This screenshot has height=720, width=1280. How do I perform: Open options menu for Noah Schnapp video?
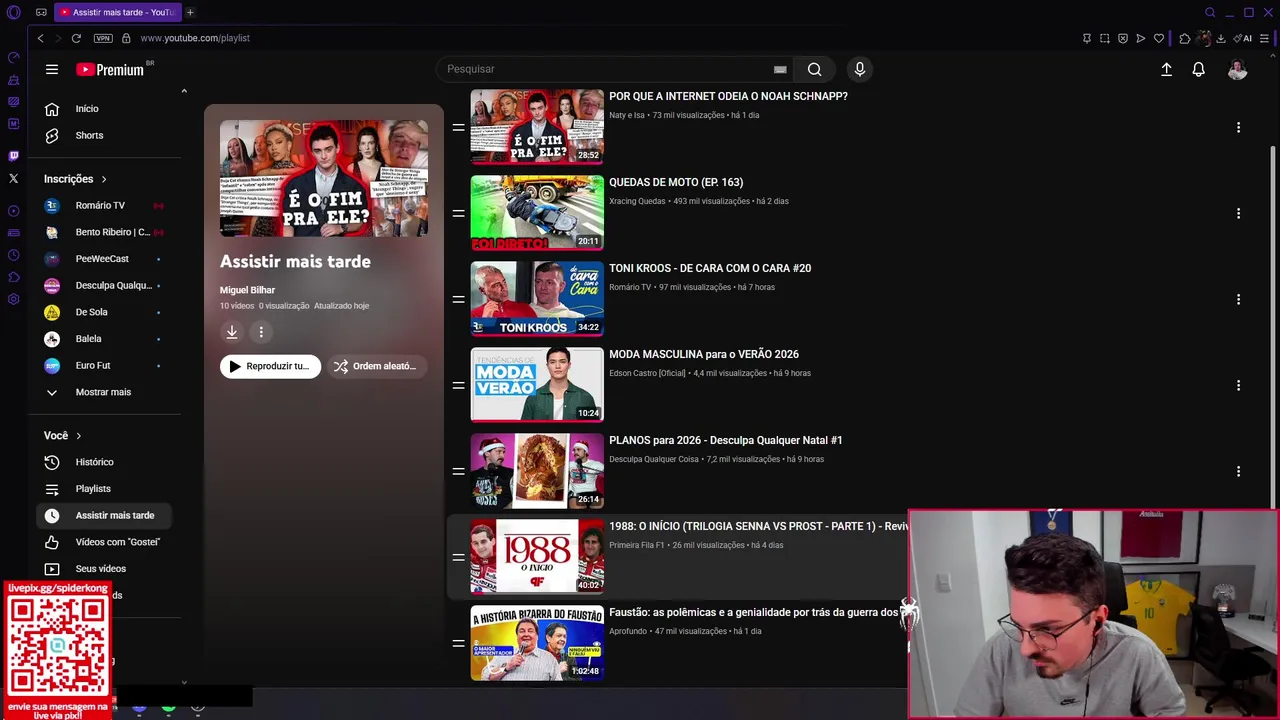(1238, 127)
